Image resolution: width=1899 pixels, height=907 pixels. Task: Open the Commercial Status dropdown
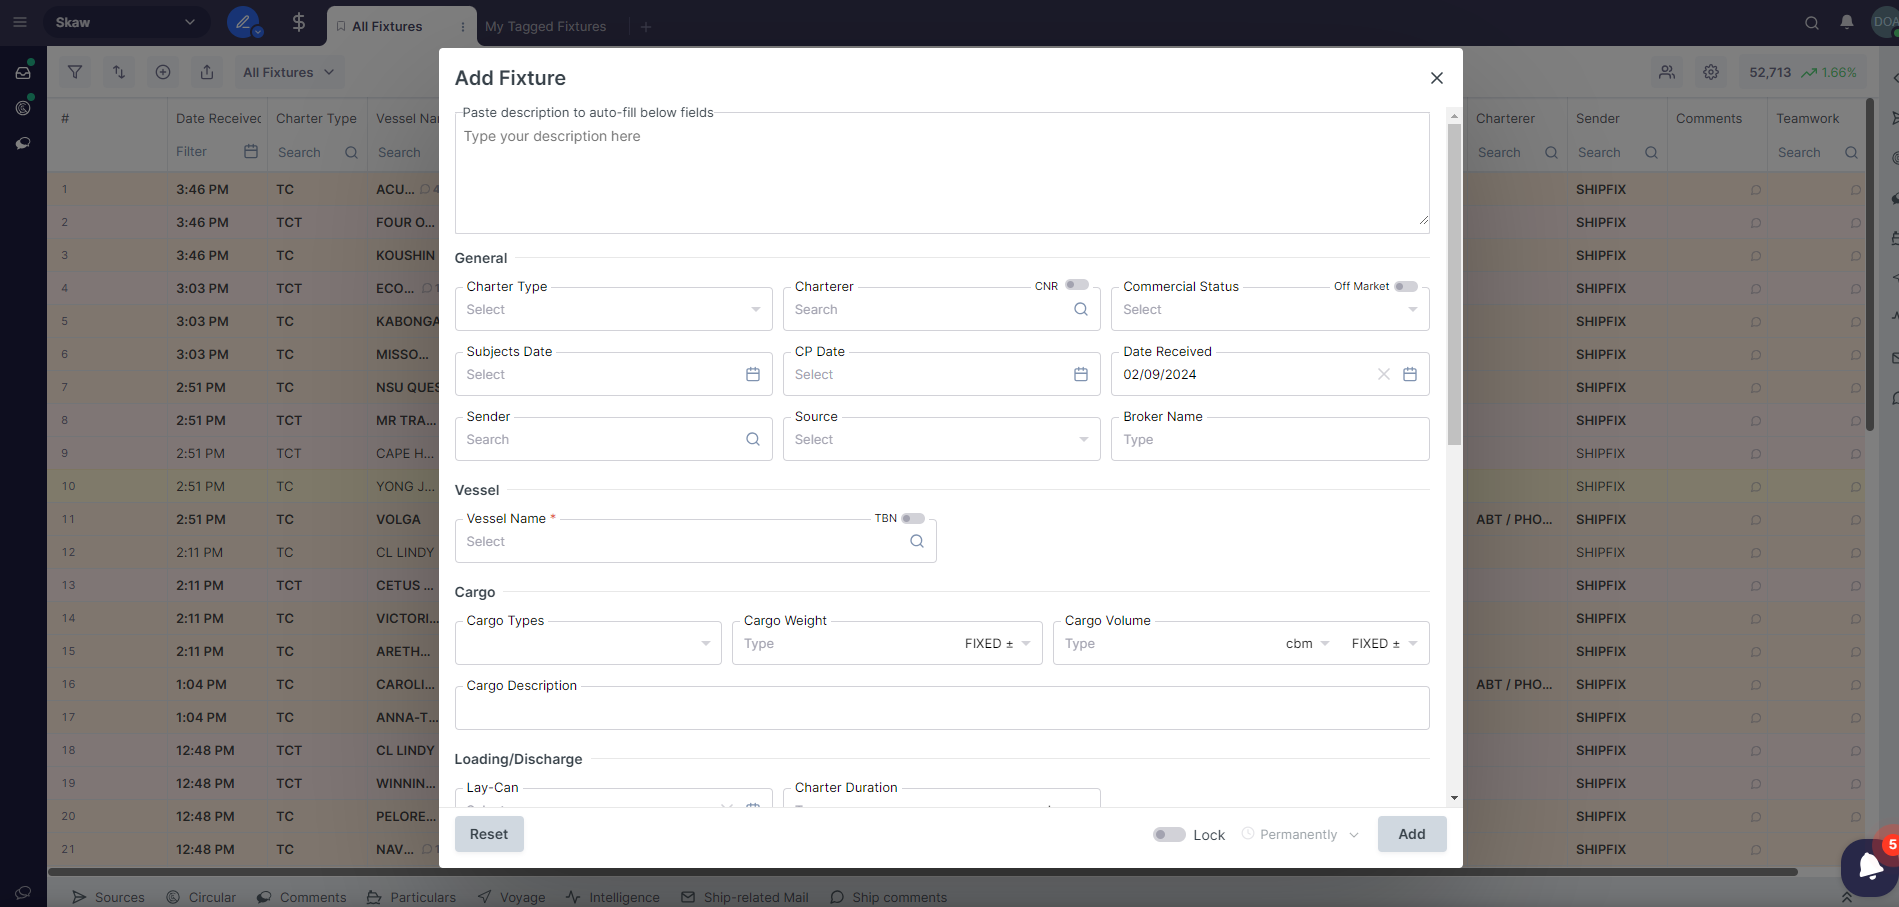coord(1269,310)
